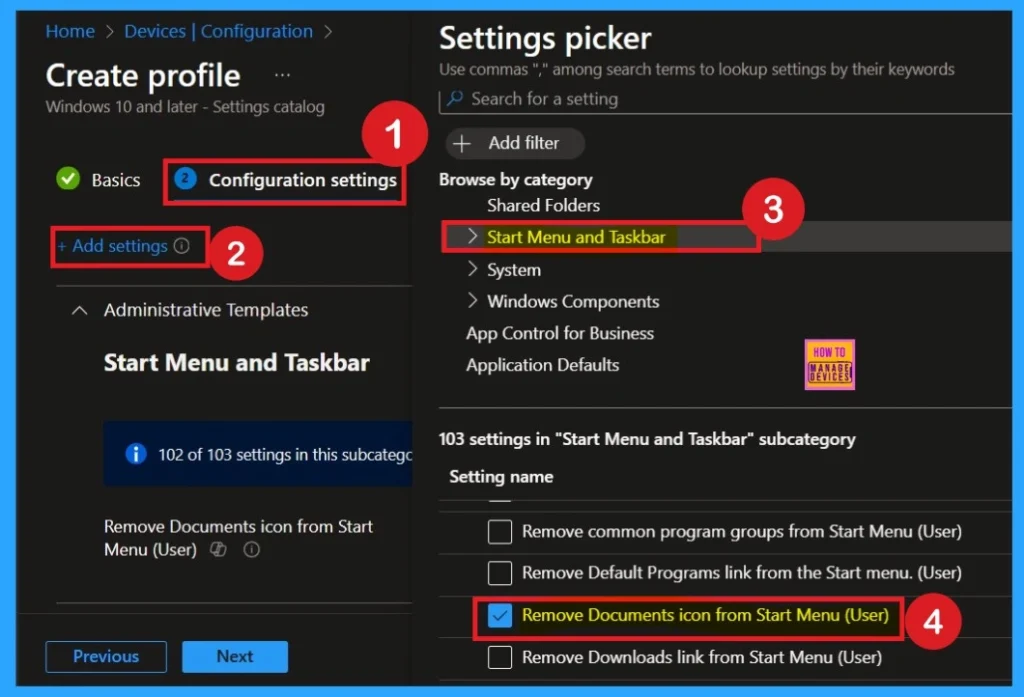Viewport: 1024px width, 697px height.
Task: Click the numbered badge on Configuration settings step
Action: 184,180
